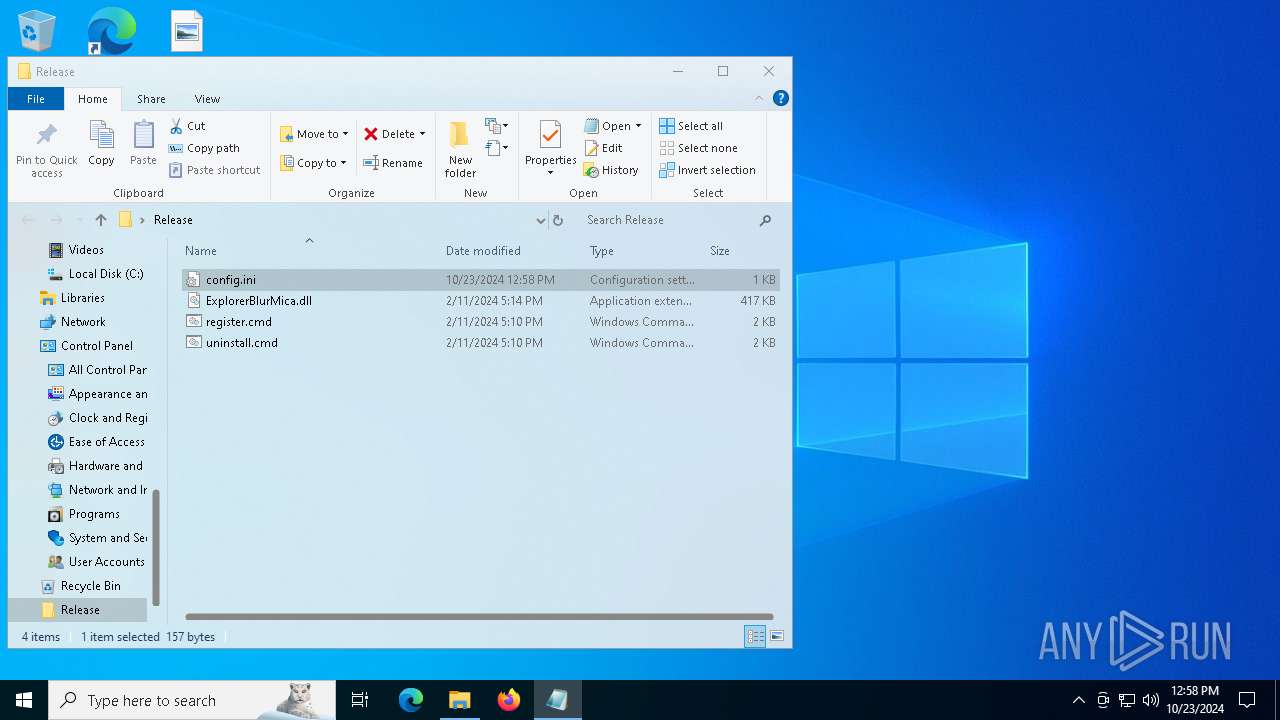
Task: Create a New folder
Action: pos(460,150)
